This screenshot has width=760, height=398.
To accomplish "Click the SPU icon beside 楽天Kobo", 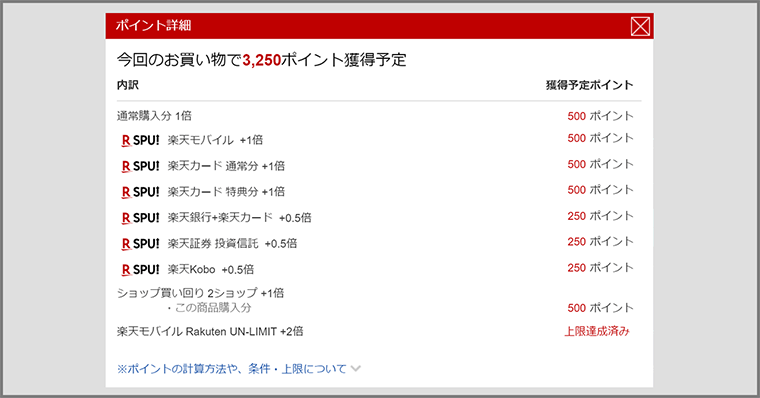I will 140,270.
